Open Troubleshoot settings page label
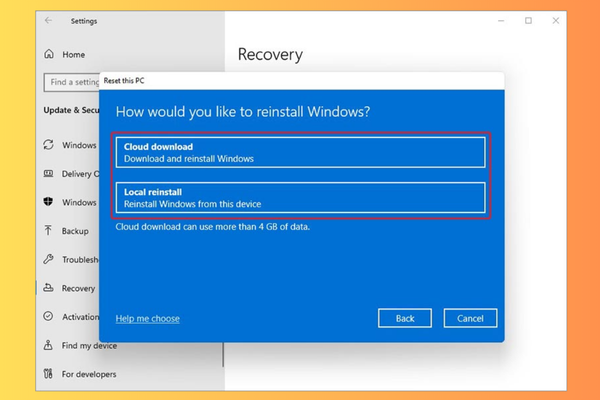Viewport: 600px width, 400px height. pos(80,260)
